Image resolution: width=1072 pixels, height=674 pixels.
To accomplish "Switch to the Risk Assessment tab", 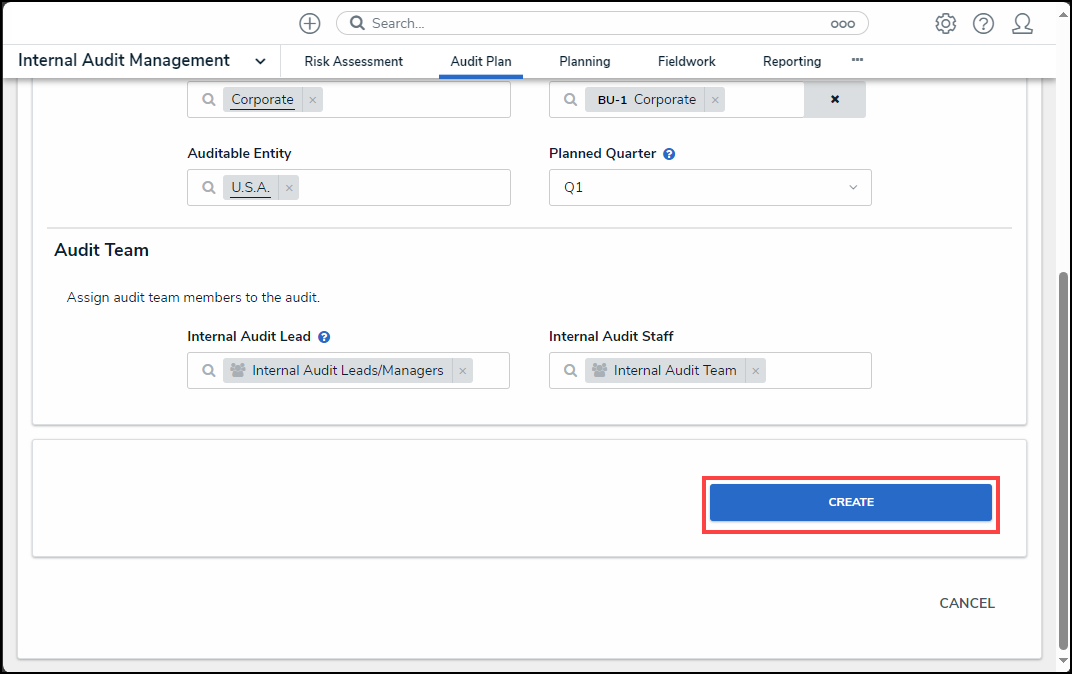I will [x=353, y=62].
